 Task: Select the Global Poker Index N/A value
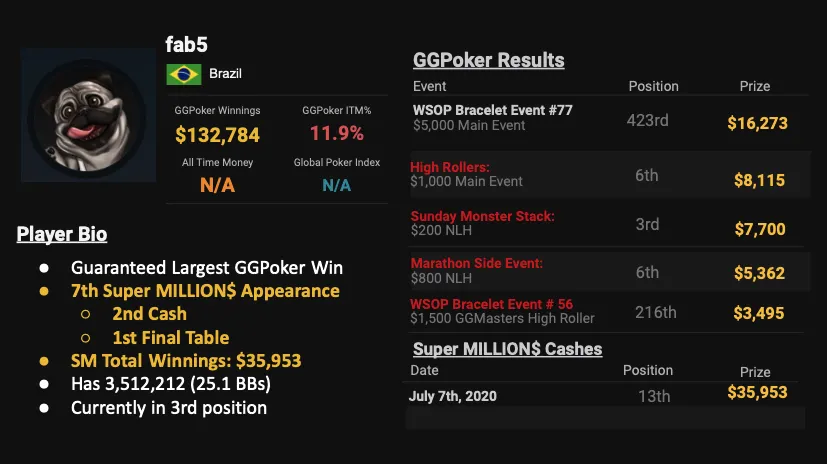pyautogui.click(x=336, y=185)
